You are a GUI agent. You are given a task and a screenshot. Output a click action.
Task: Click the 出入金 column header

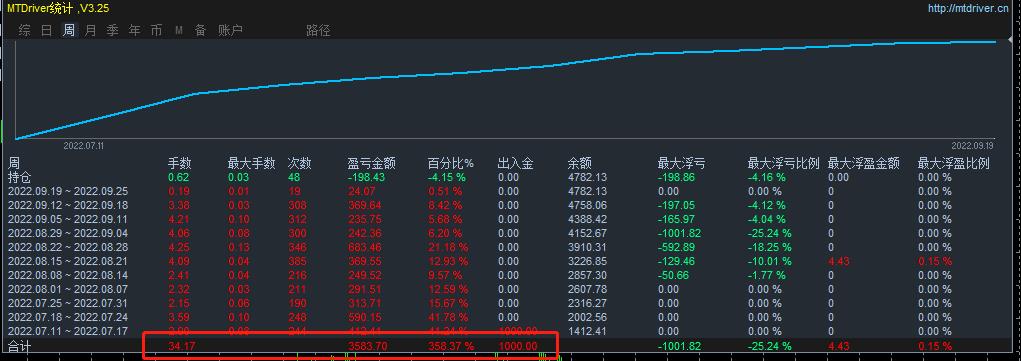(515, 163)
